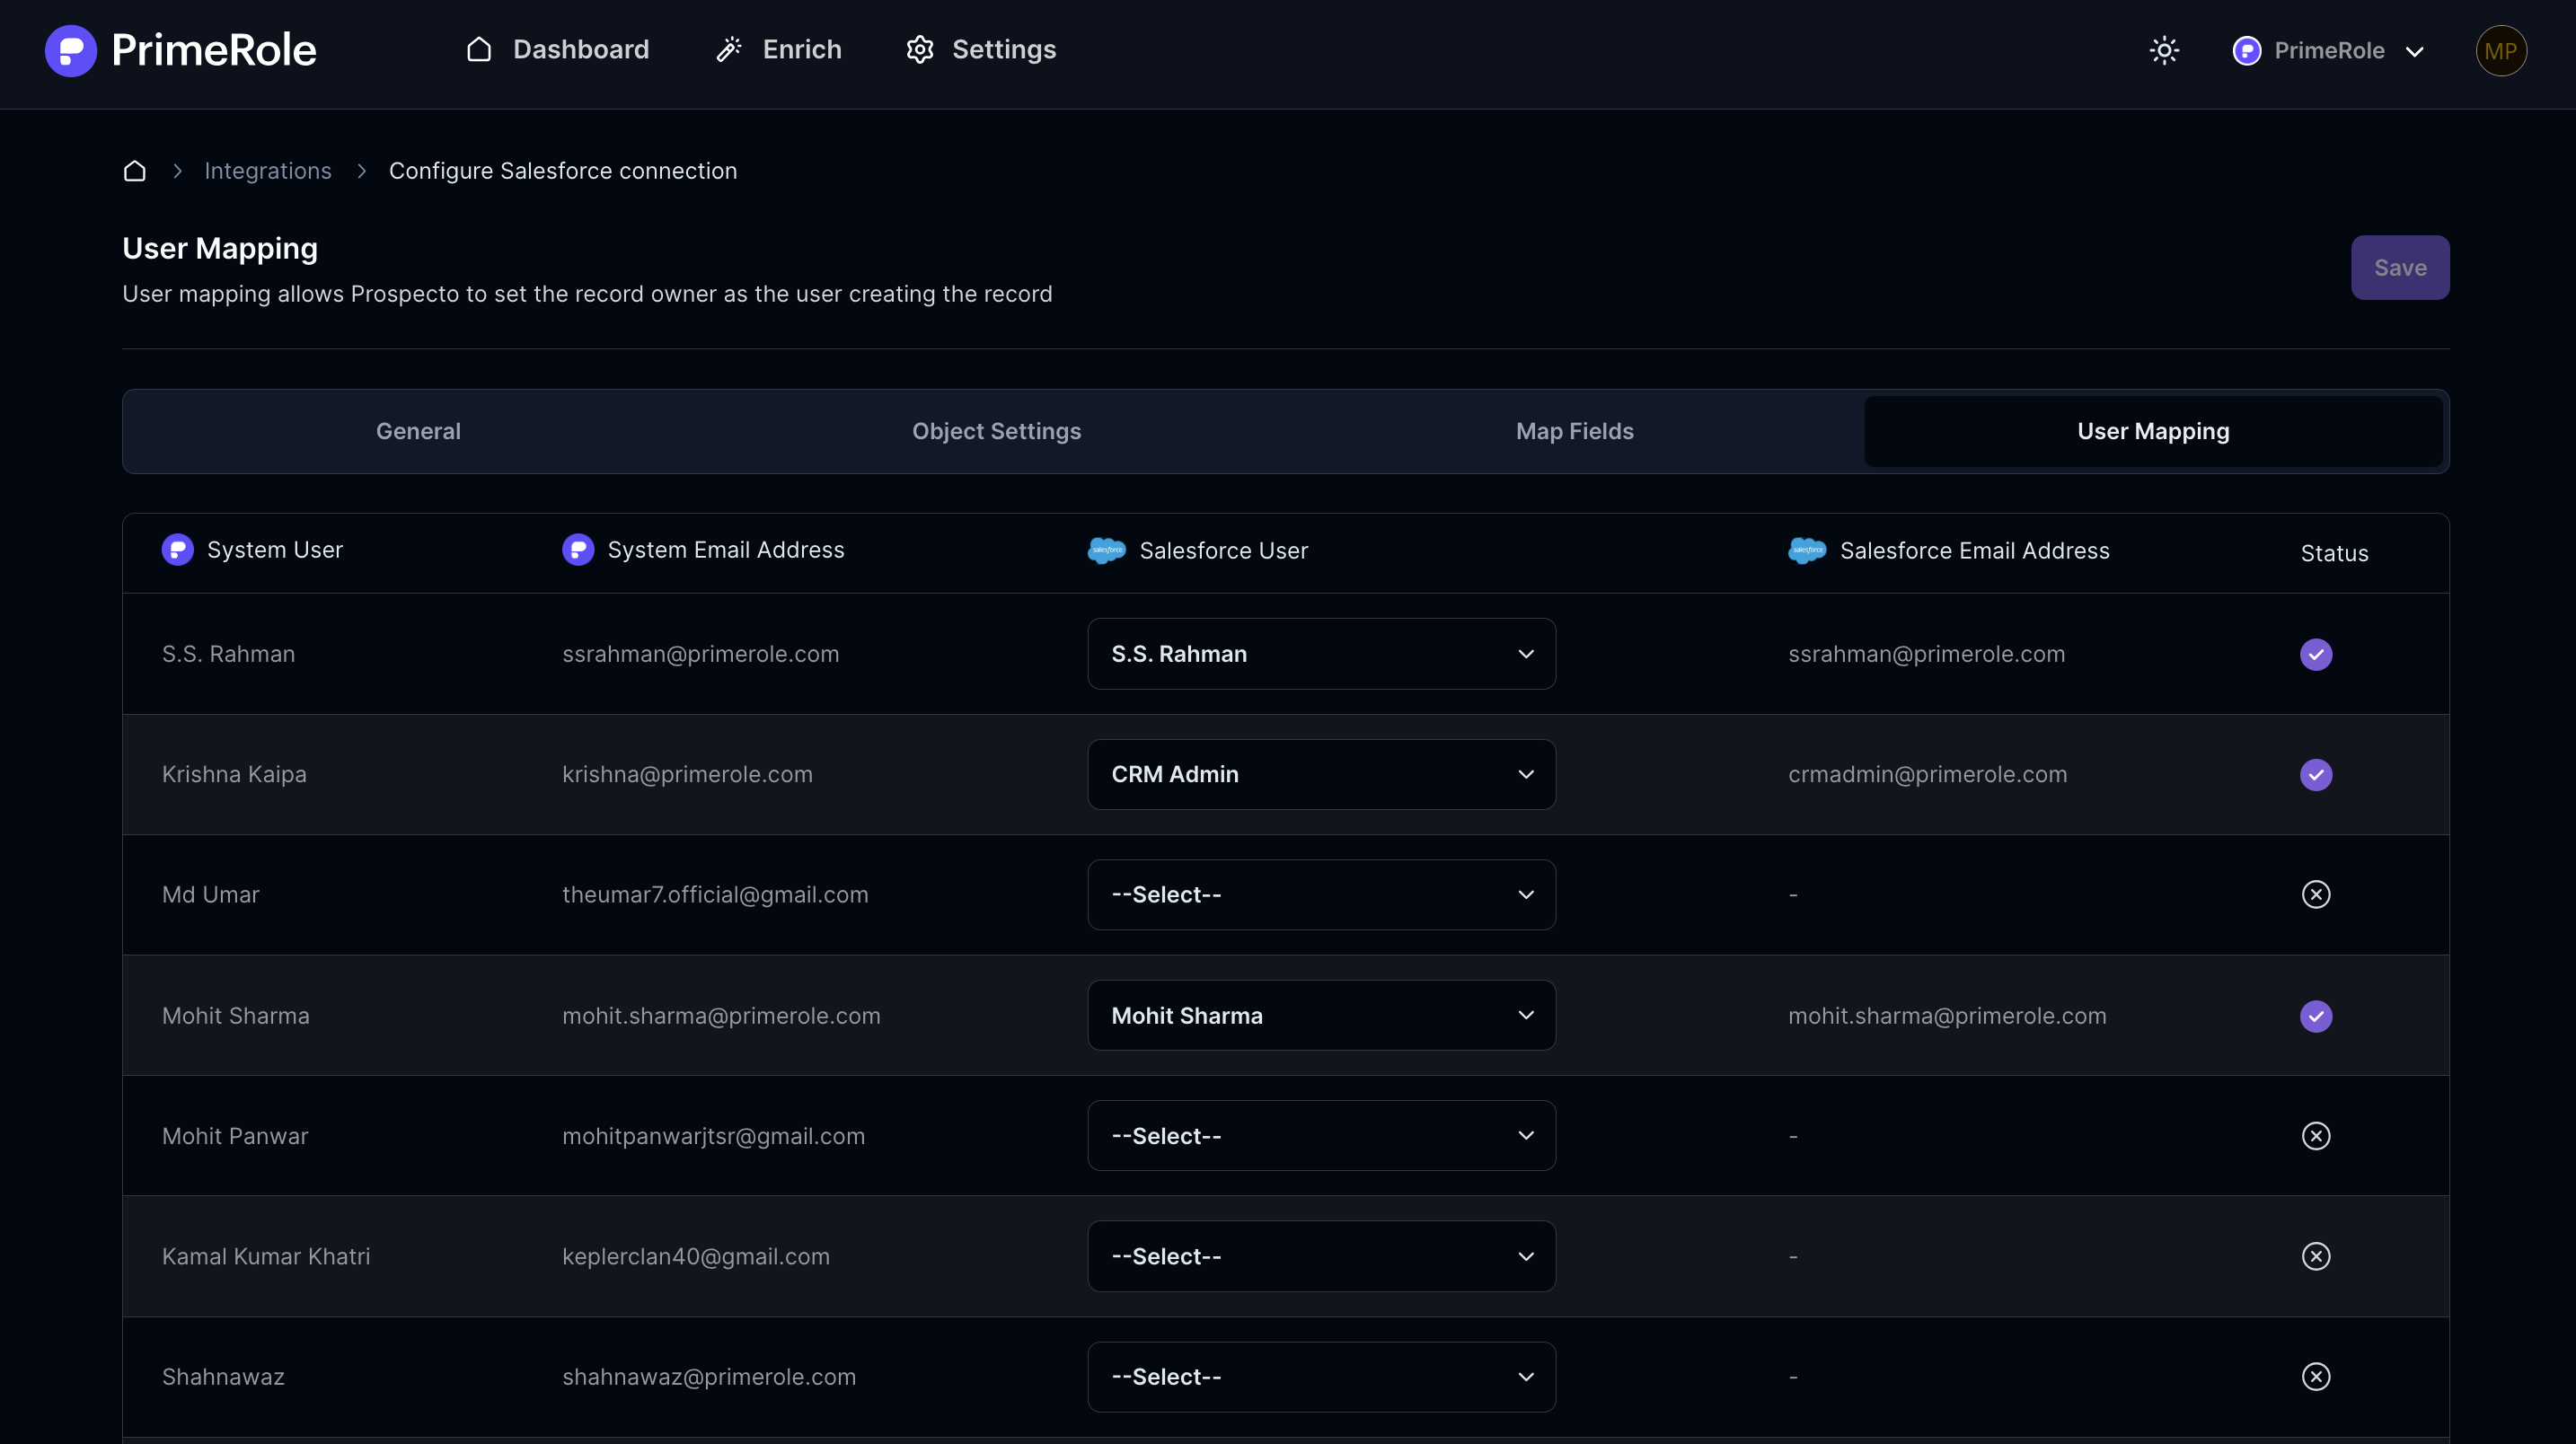Image resolution: width=2576 pixels, height=1444 pixels.
Task: Click the PrimeRole logo icon
Action: point(71,51)
